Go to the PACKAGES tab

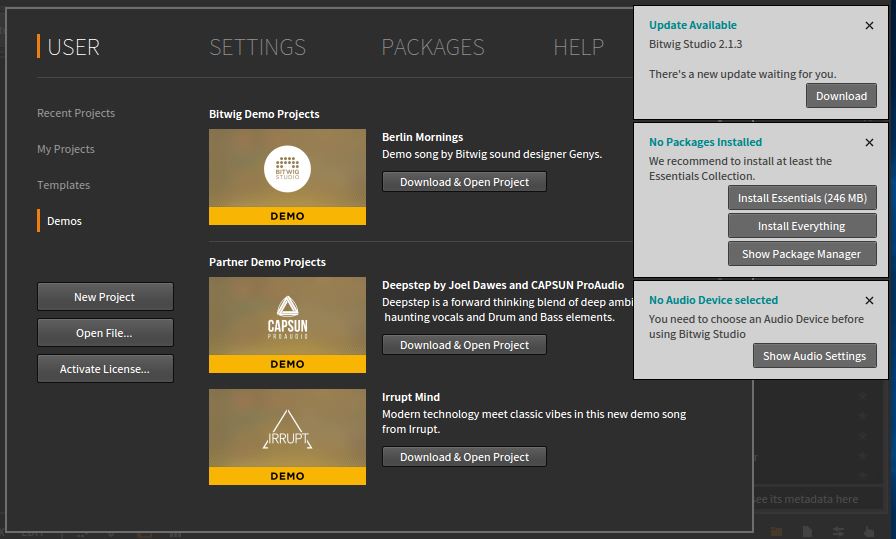click(433, 47)
